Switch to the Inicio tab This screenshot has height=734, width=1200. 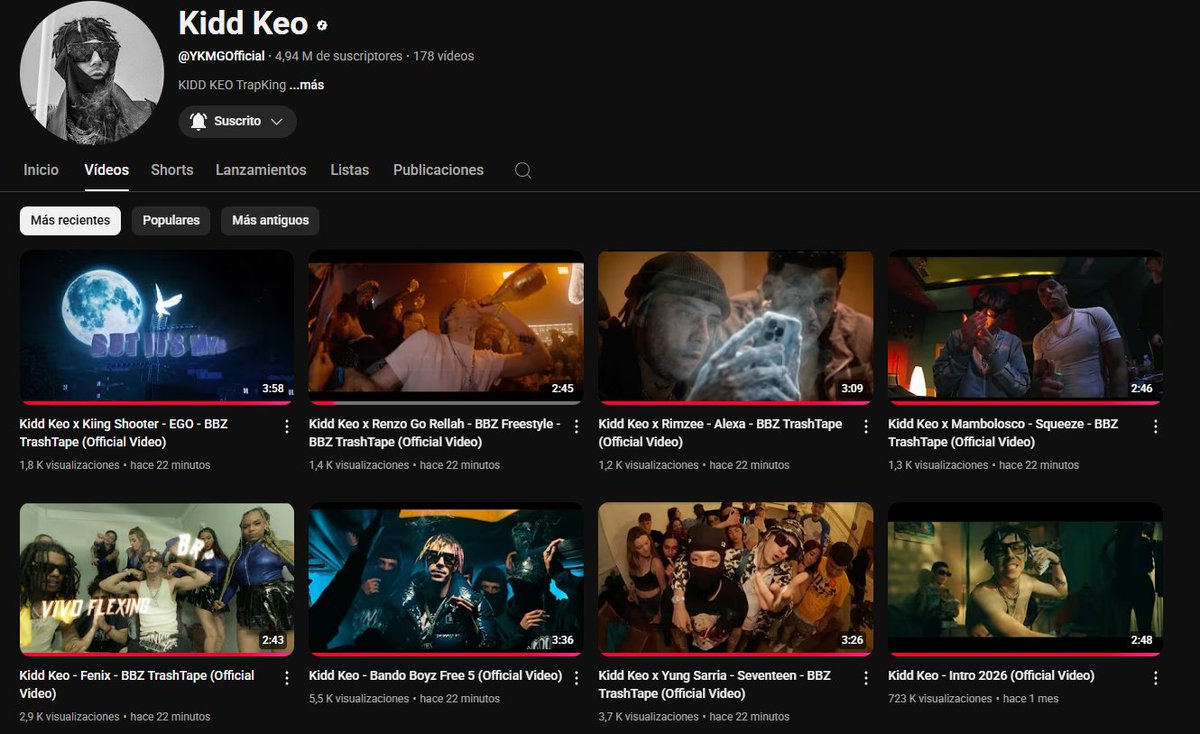tap(41, 170)
